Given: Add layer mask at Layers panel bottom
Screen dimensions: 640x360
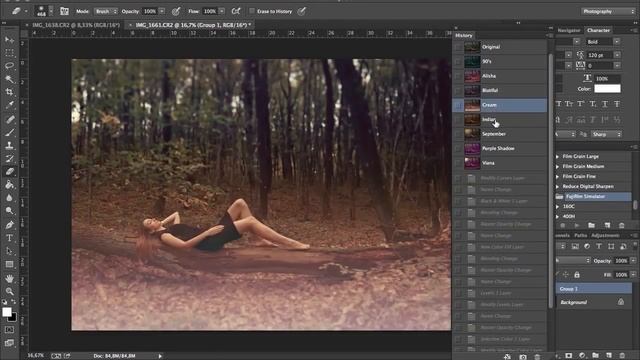Looking at the screenshot, I should (x=569, y=356).
